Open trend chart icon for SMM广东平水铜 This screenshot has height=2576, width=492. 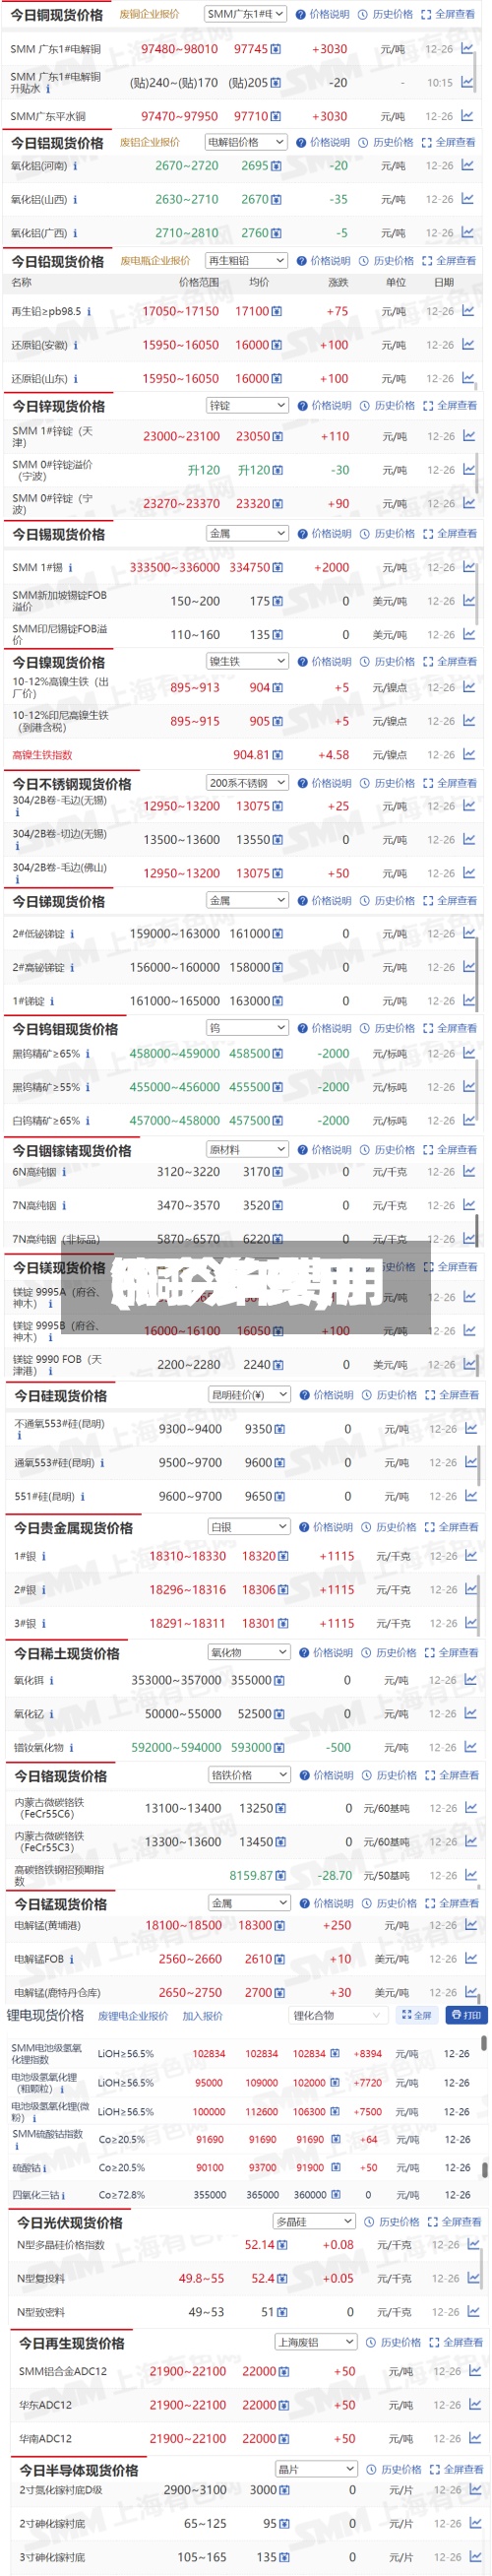(x=467, y=116)
